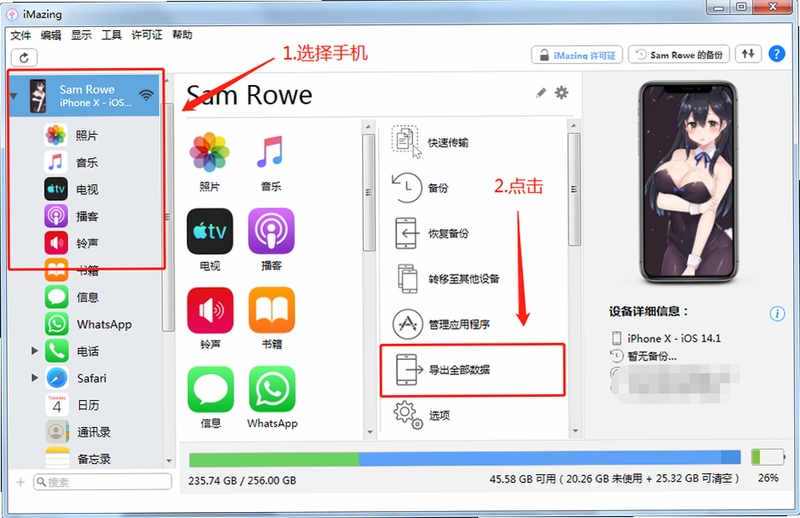This screenshot has height=518, width=800.
Task: Open device settings gear beside Sam Rowe
Action: [561, 92]
